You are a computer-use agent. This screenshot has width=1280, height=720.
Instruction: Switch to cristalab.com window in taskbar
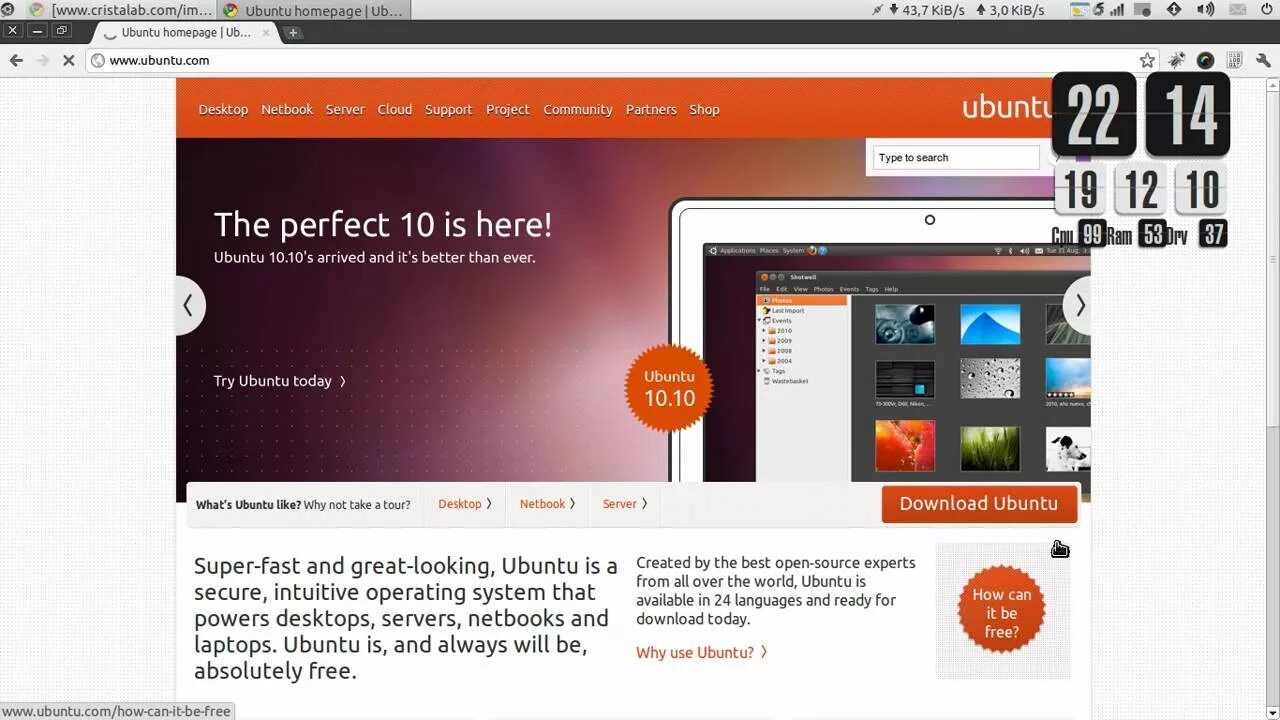pyautogui.click(x=120, y=10)
